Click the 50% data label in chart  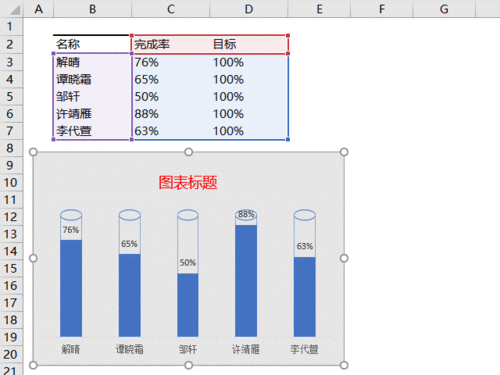coord(188,263)
